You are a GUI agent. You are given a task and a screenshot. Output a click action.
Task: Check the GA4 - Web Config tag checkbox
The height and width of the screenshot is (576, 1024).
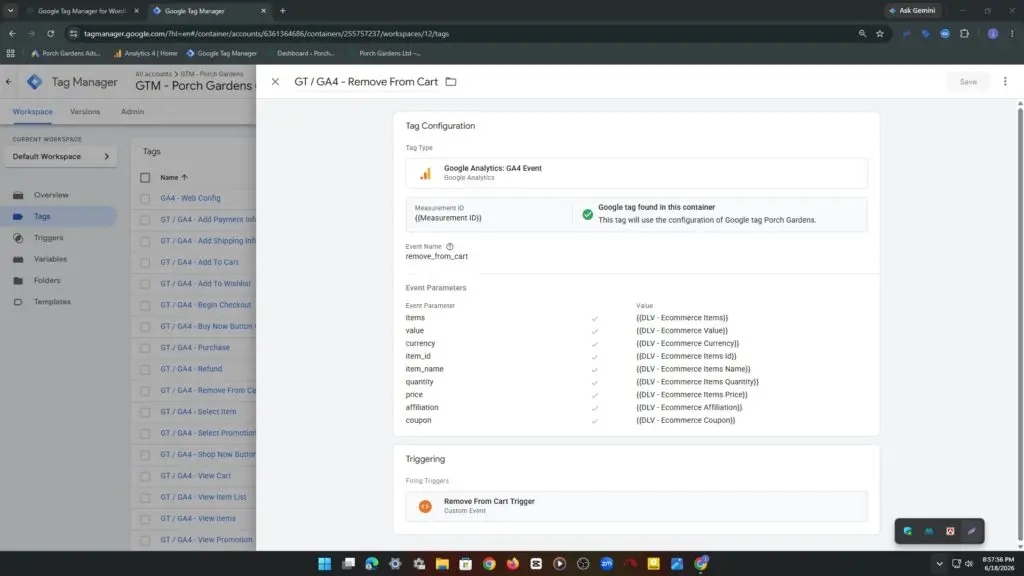coord(145,199)
